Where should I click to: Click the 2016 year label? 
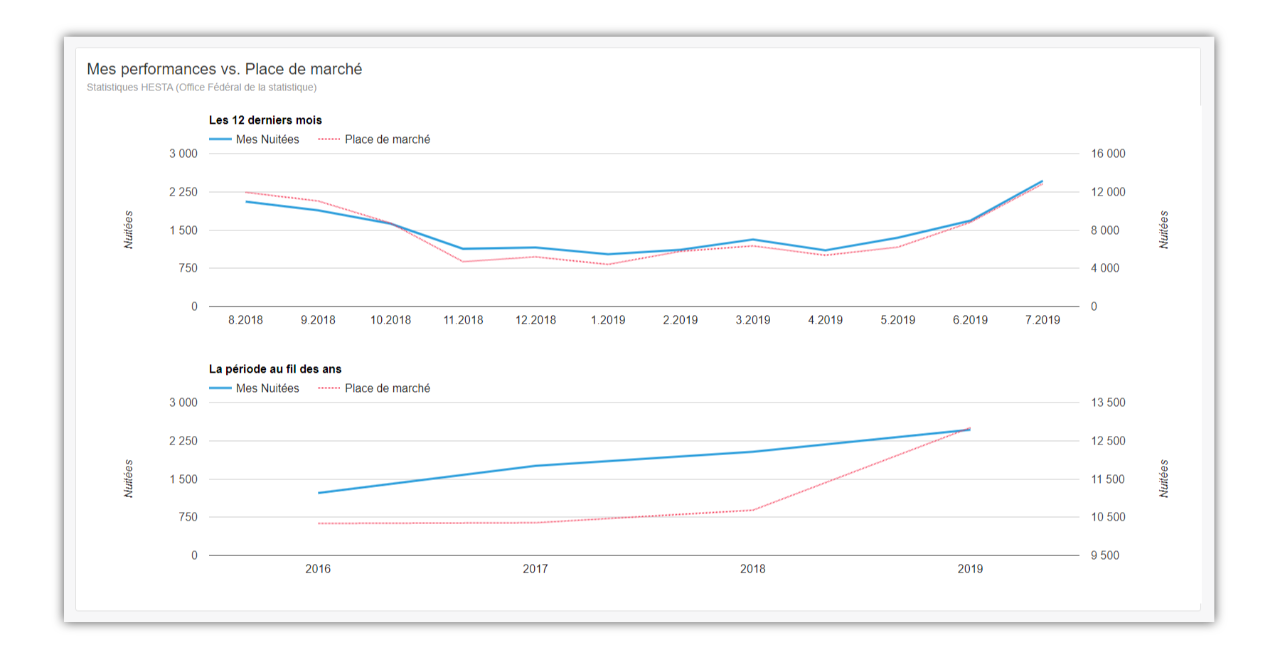(x=318, y=569)
